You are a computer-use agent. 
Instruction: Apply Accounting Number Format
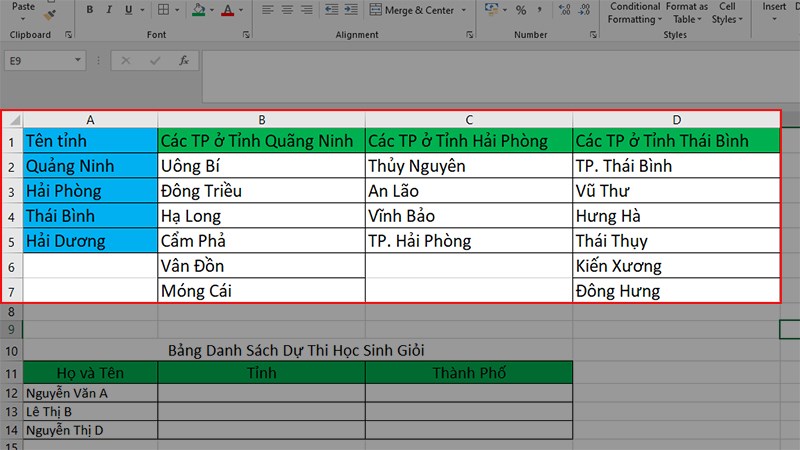(x=491, y=9)
